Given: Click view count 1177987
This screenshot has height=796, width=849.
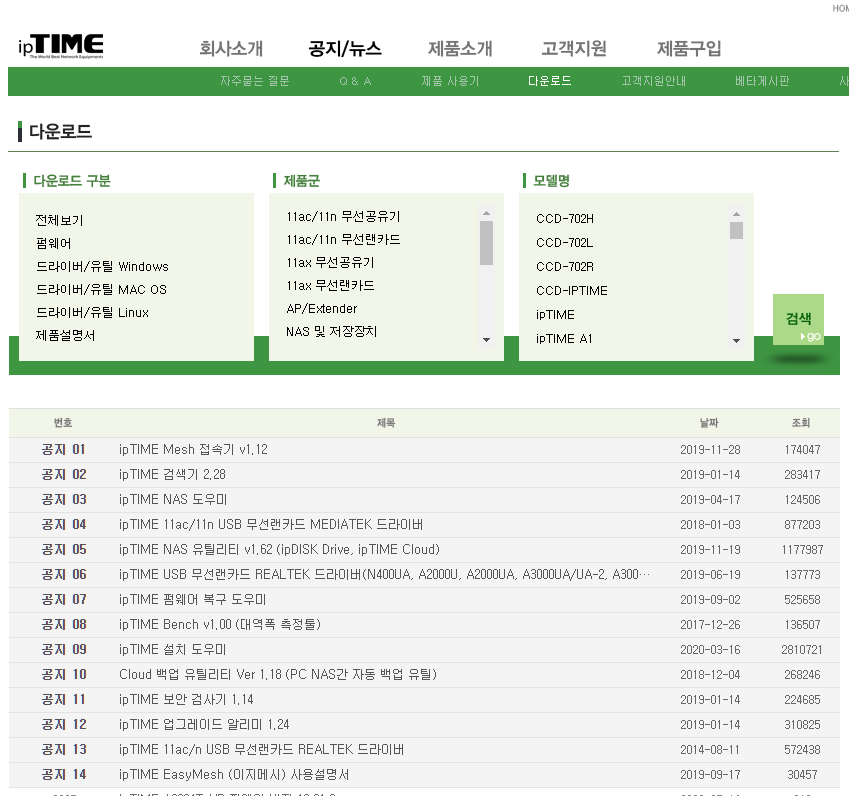Looking at the screenshot, I should click(802, 550).
